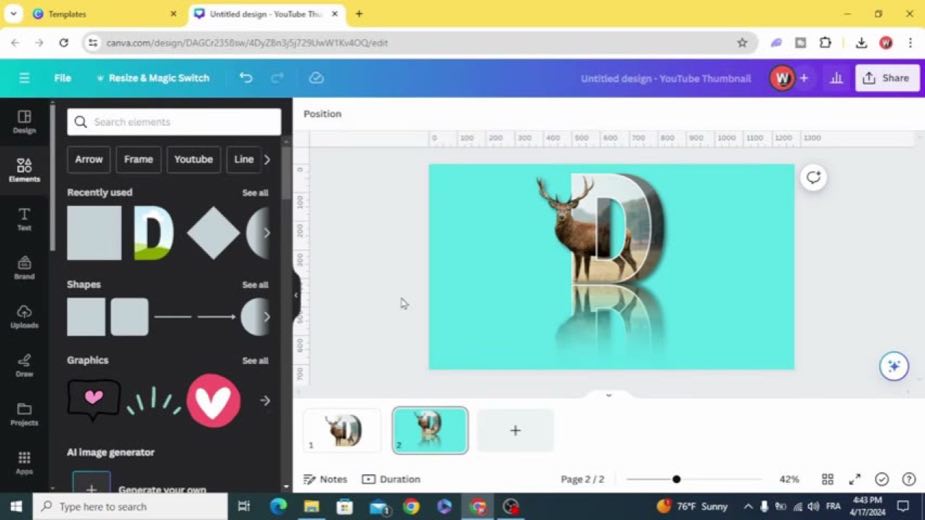Expand more Recently used items arrow

(267, 233)
